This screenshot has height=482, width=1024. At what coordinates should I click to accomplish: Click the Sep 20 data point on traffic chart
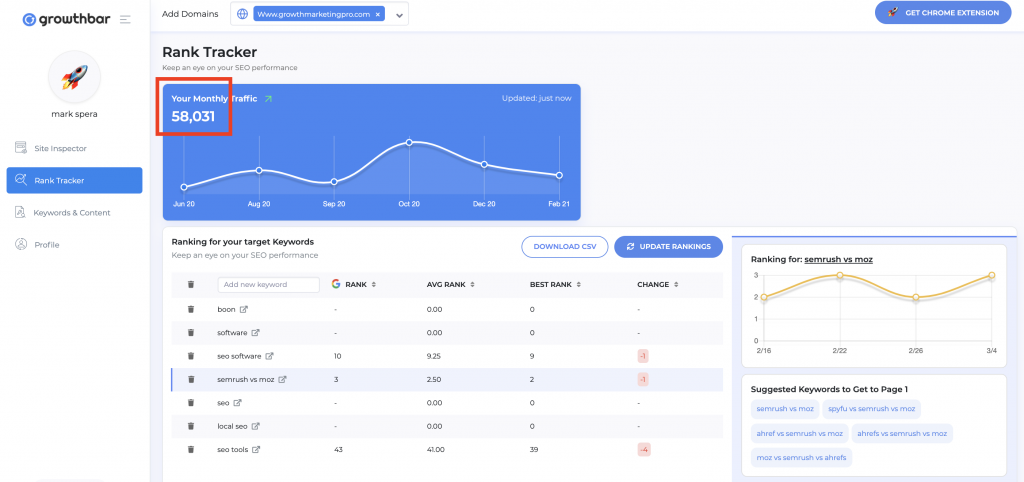pyautogui.click(x=334, y=182)
